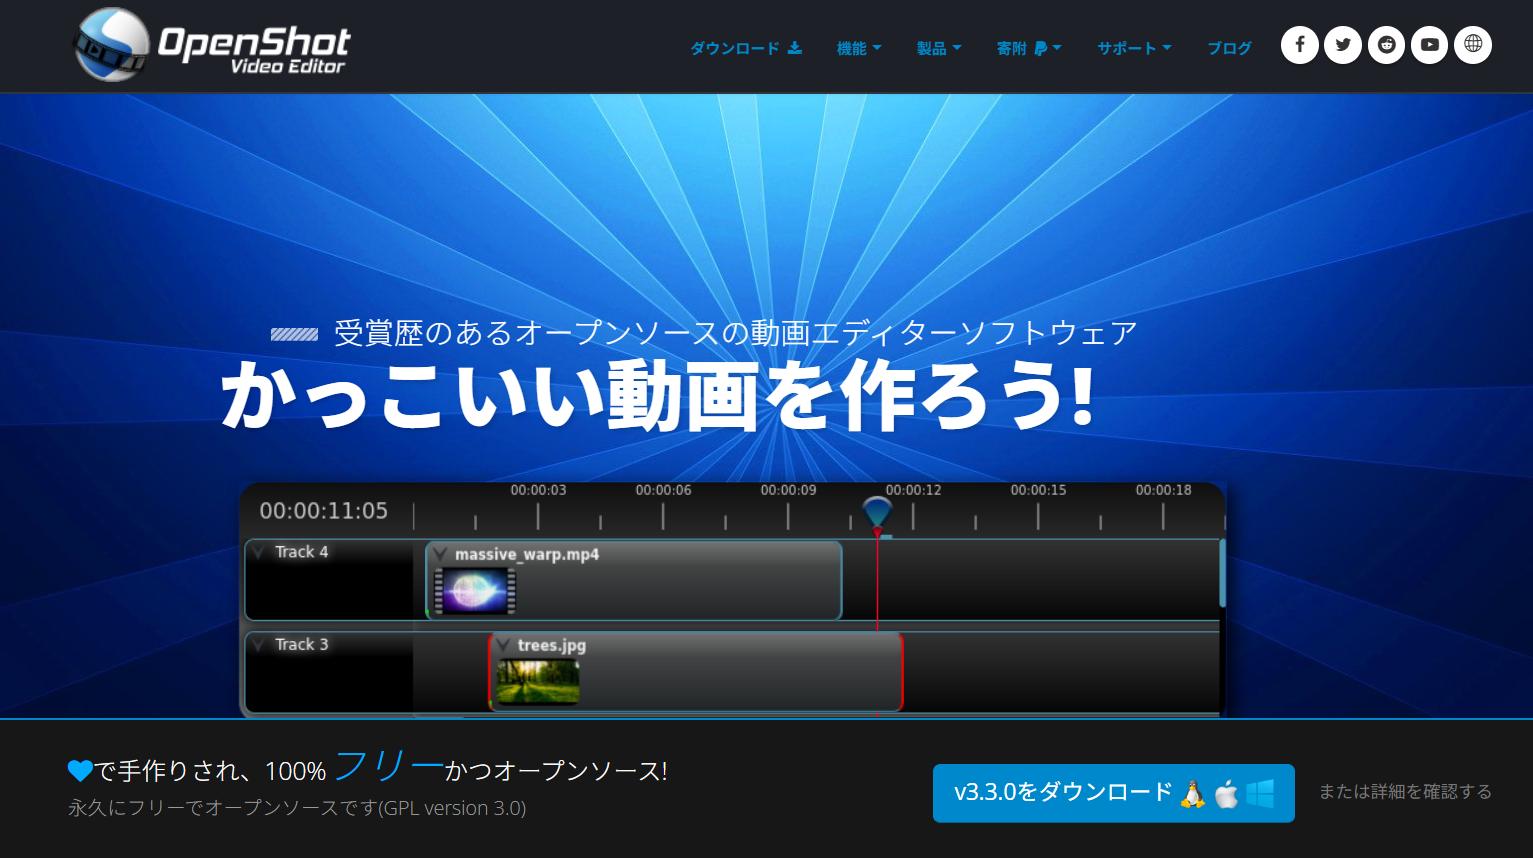Open the massive_warp.mp4 clip menu arrow

[x=440, y=554]
